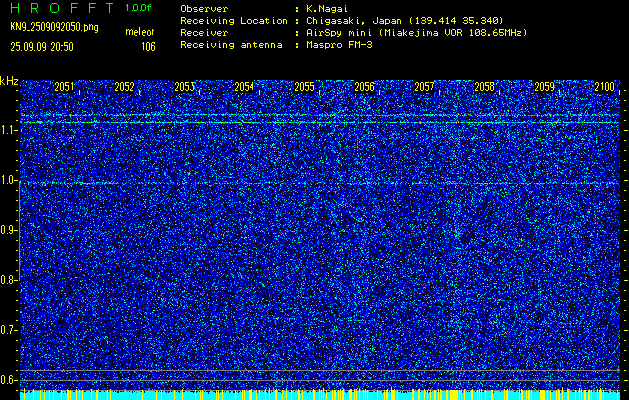Click the 2057 time marker
629x400 pixels.
pos(424,87)
